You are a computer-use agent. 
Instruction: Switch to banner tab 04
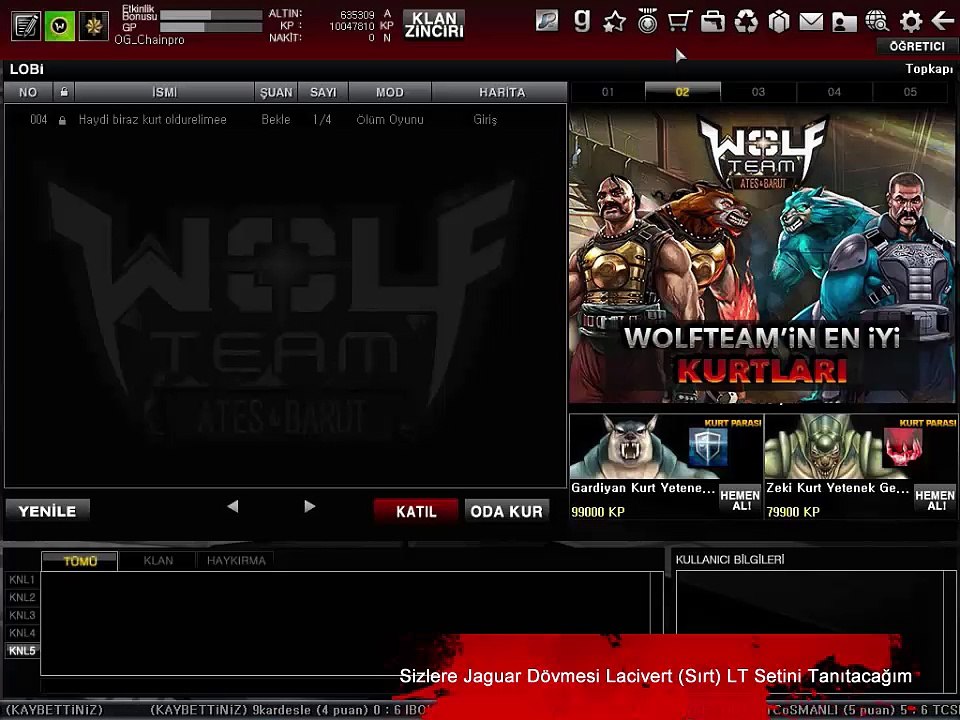click(x=834, y=92)
